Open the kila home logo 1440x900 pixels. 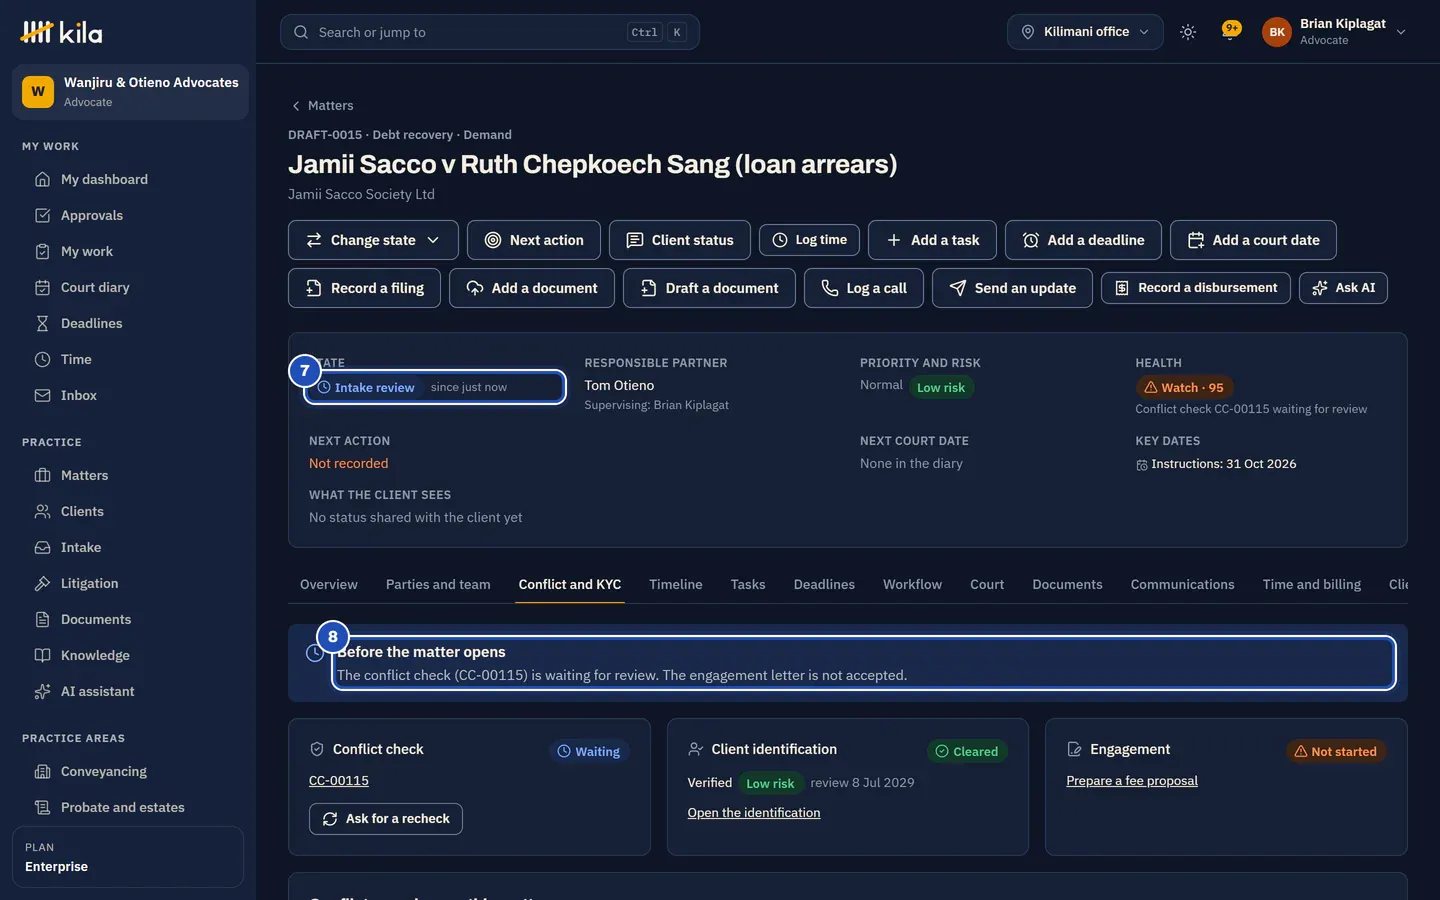pyautogui.click(x=61, y=32)
